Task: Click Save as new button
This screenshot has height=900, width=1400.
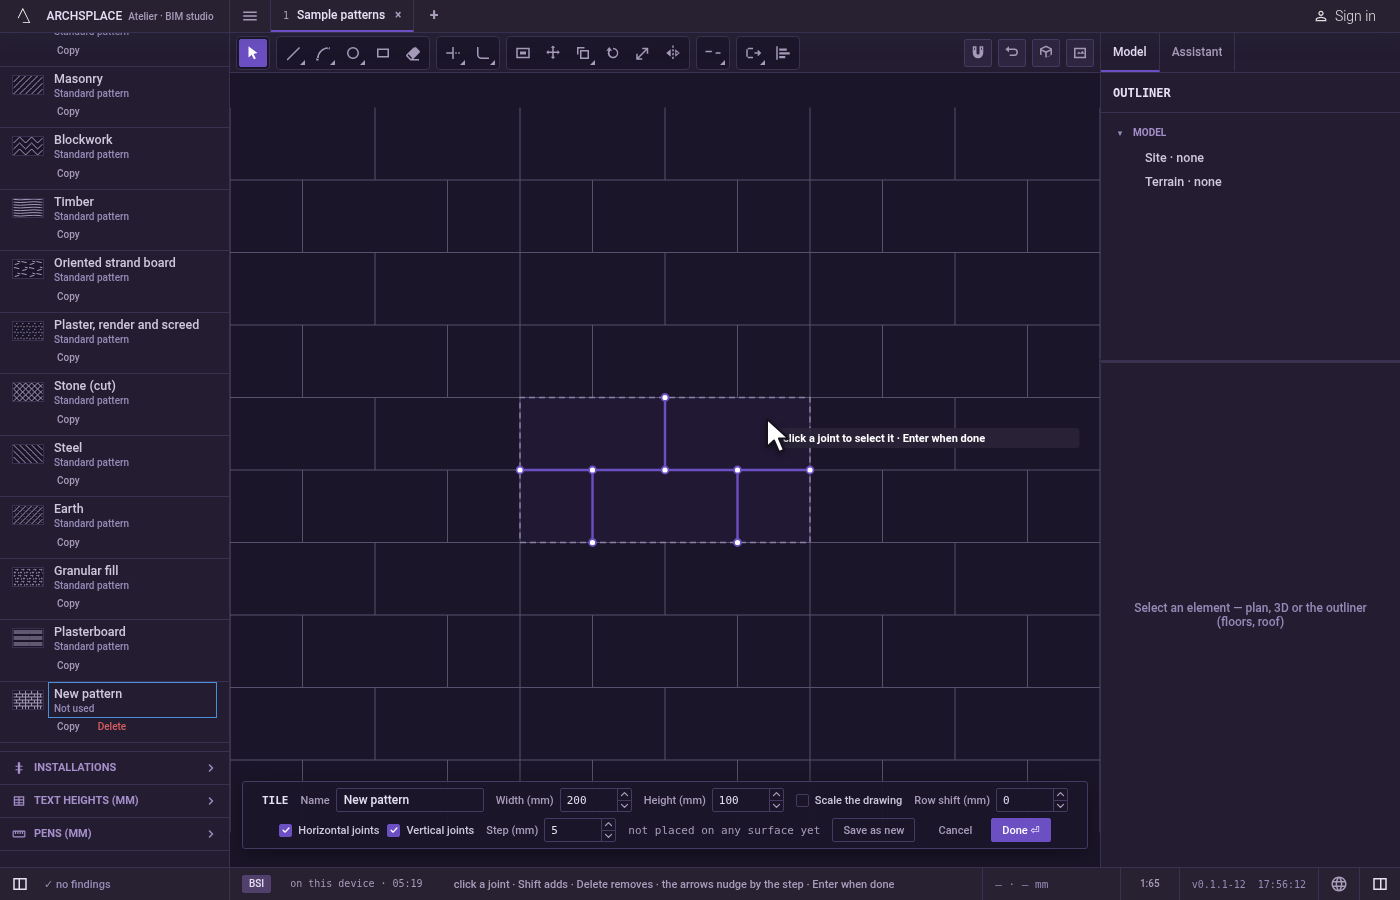Action: (x=873, y=830)
